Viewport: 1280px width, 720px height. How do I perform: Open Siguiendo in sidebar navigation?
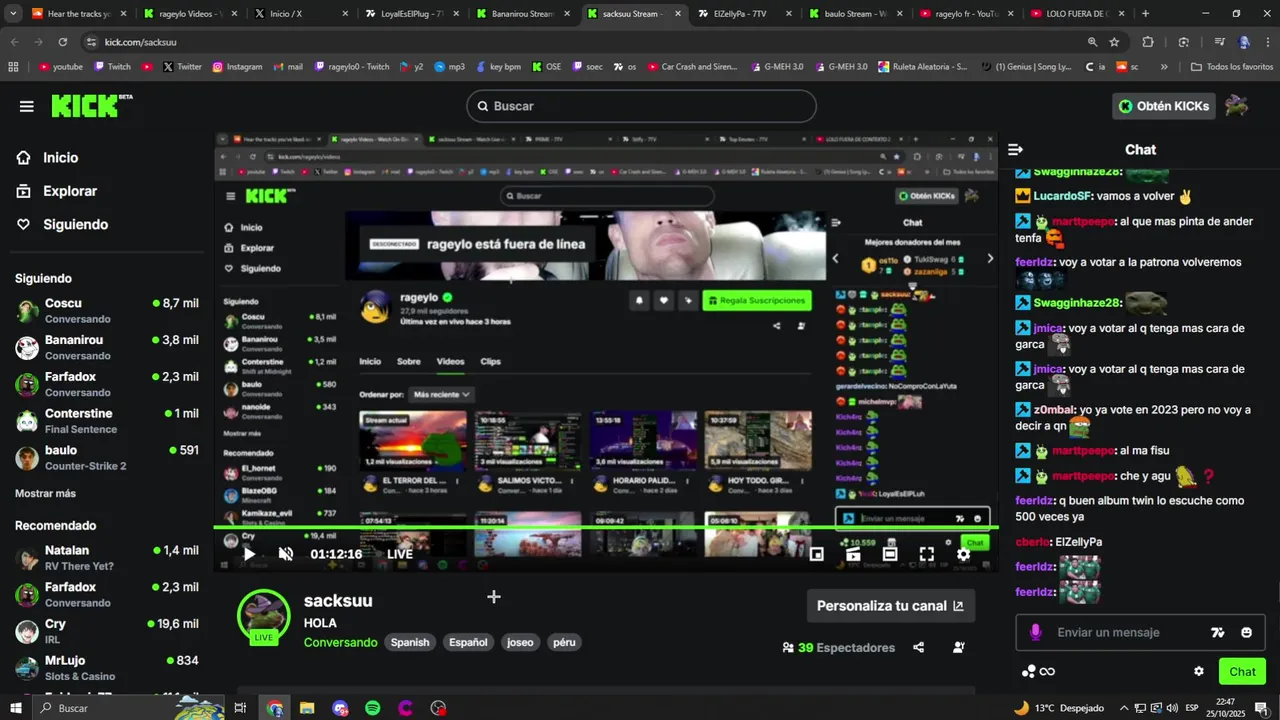pyautogui.click(x=75, y=224)
